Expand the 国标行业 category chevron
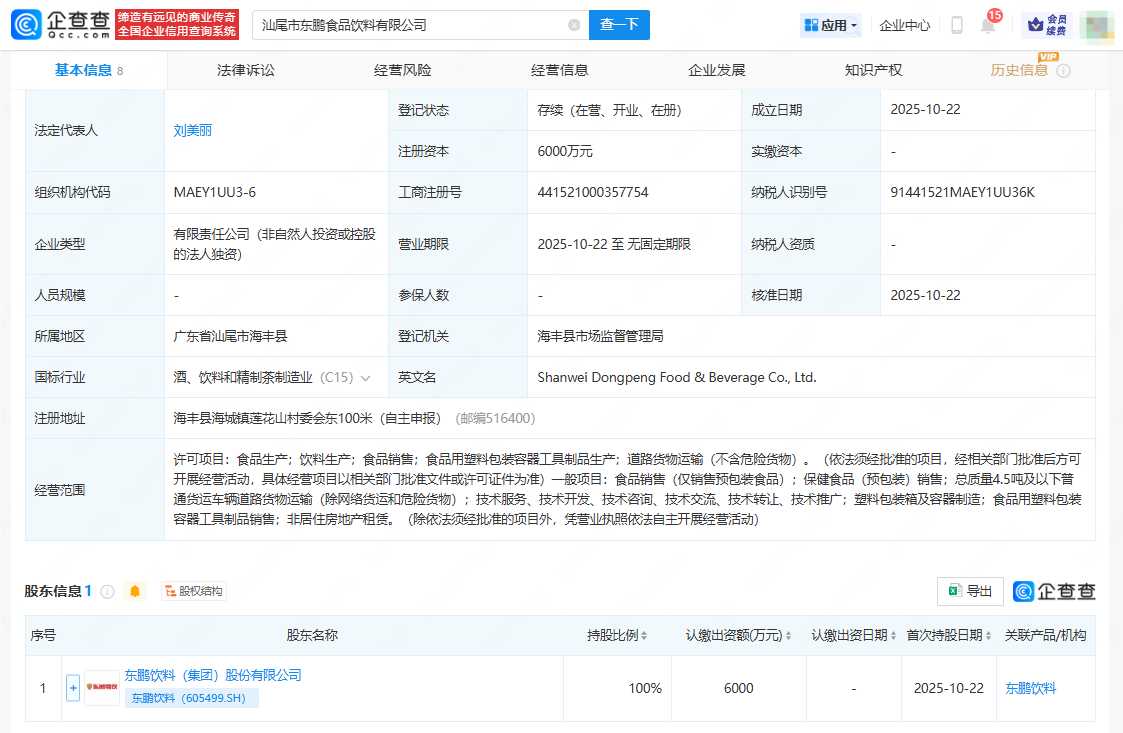 click(x=366, y=378)
